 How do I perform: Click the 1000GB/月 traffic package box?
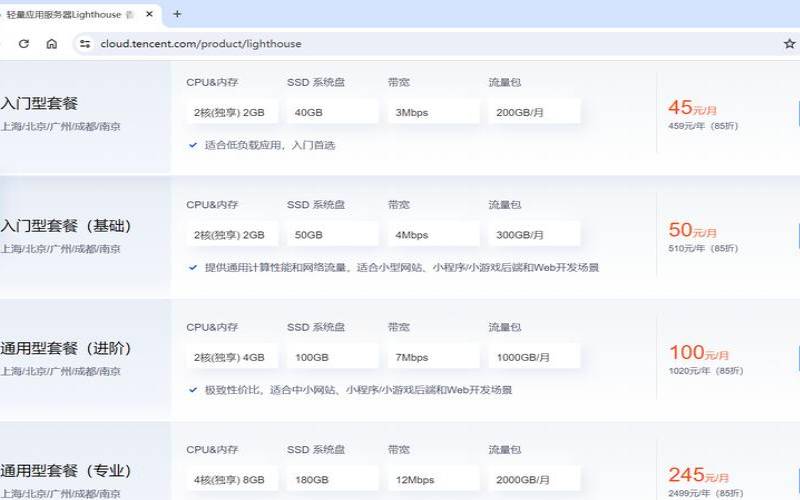tap(534, 357)
